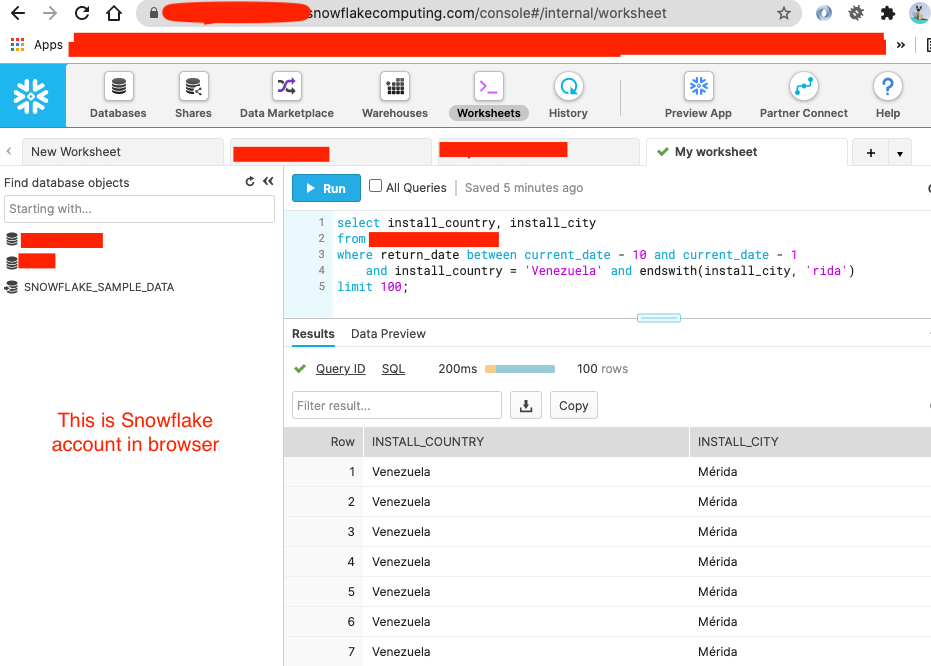This screenshot has width=931, height=666.
Task: Select the My worksheet tab
Action: pyautogui.click(x=716, y=152)
